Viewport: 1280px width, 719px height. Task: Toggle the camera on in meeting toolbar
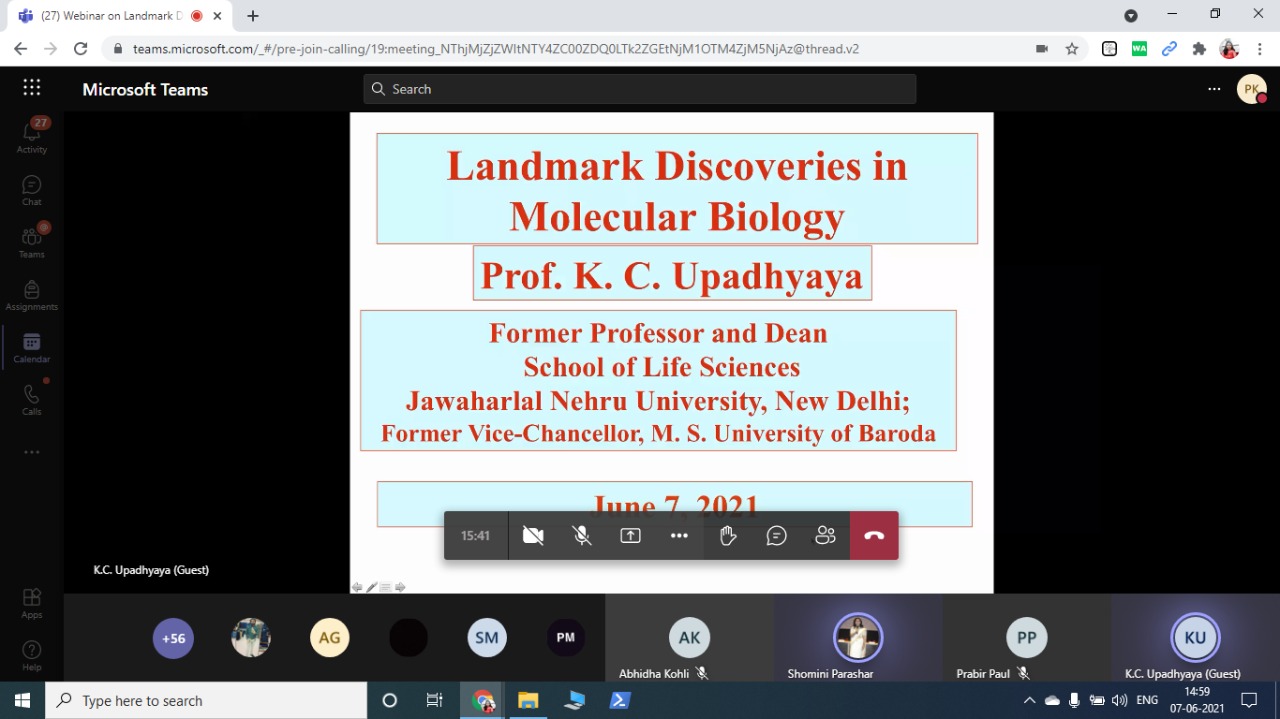point(533,536)
